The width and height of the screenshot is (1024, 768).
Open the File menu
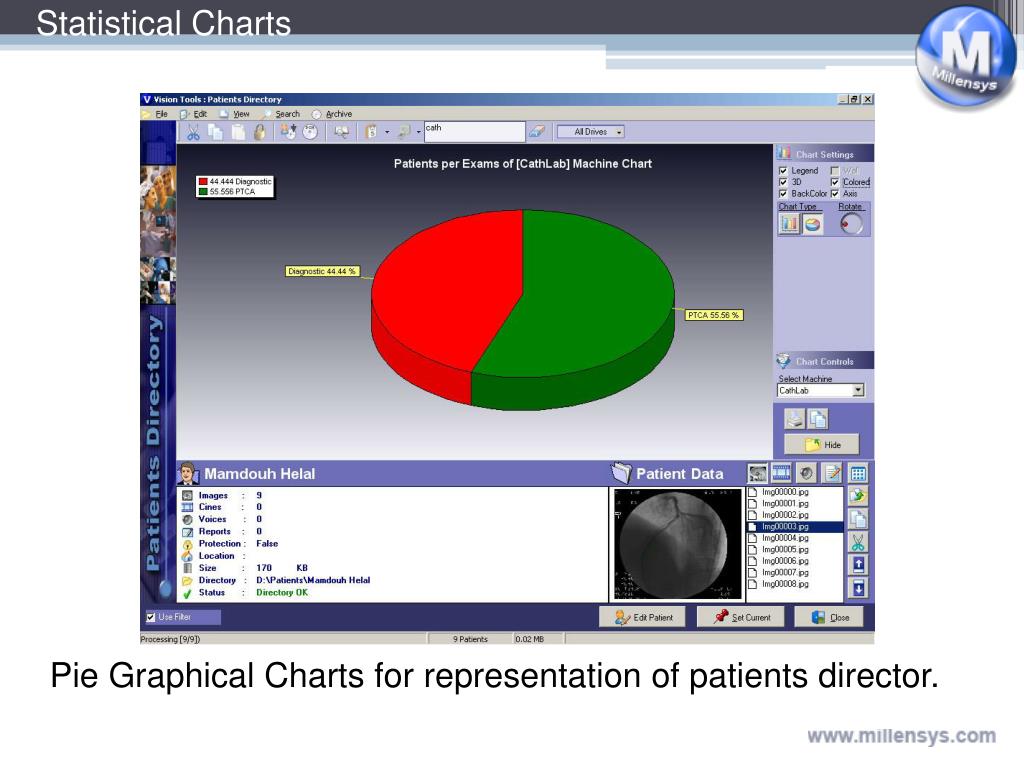tap(161, 114)
